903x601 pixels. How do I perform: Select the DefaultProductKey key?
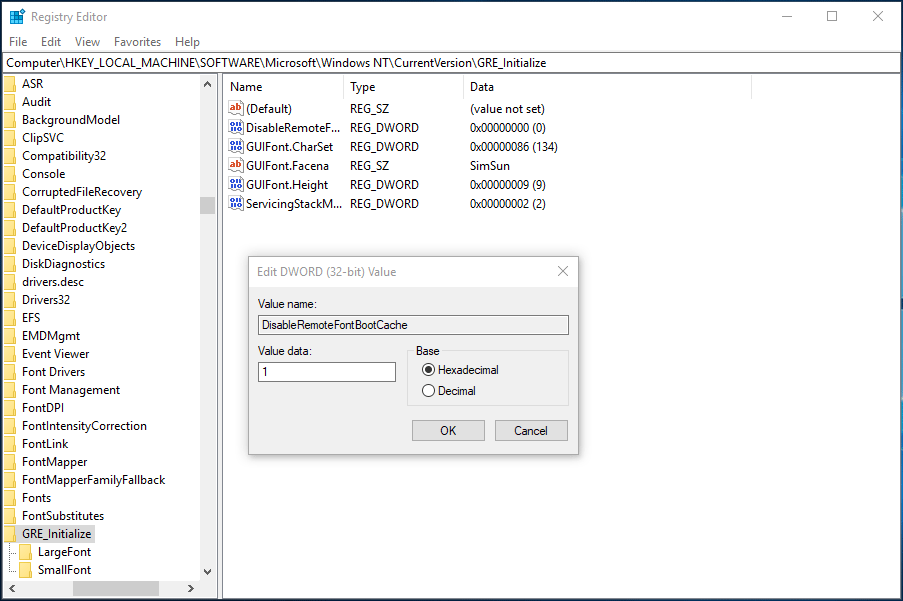click(71, 210)
